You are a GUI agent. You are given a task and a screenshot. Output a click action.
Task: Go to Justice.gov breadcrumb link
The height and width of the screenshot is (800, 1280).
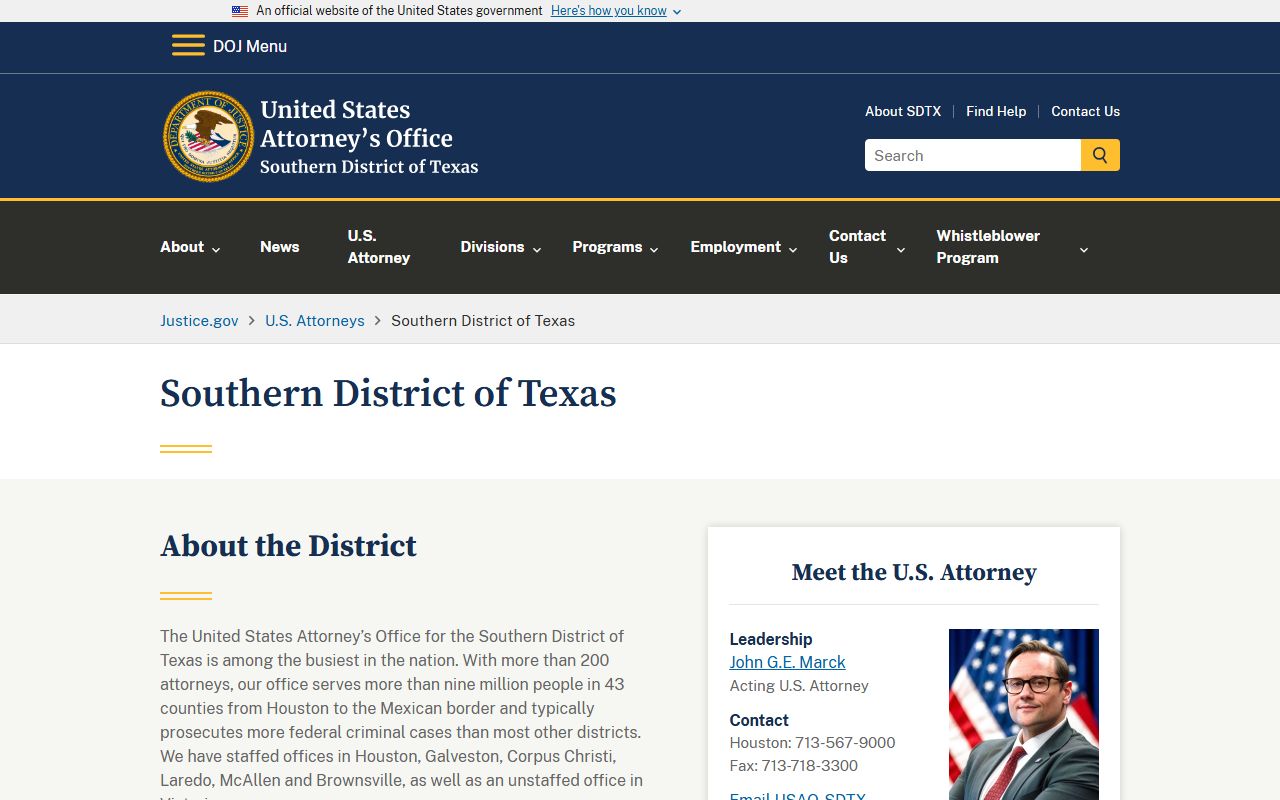point(199,321)
